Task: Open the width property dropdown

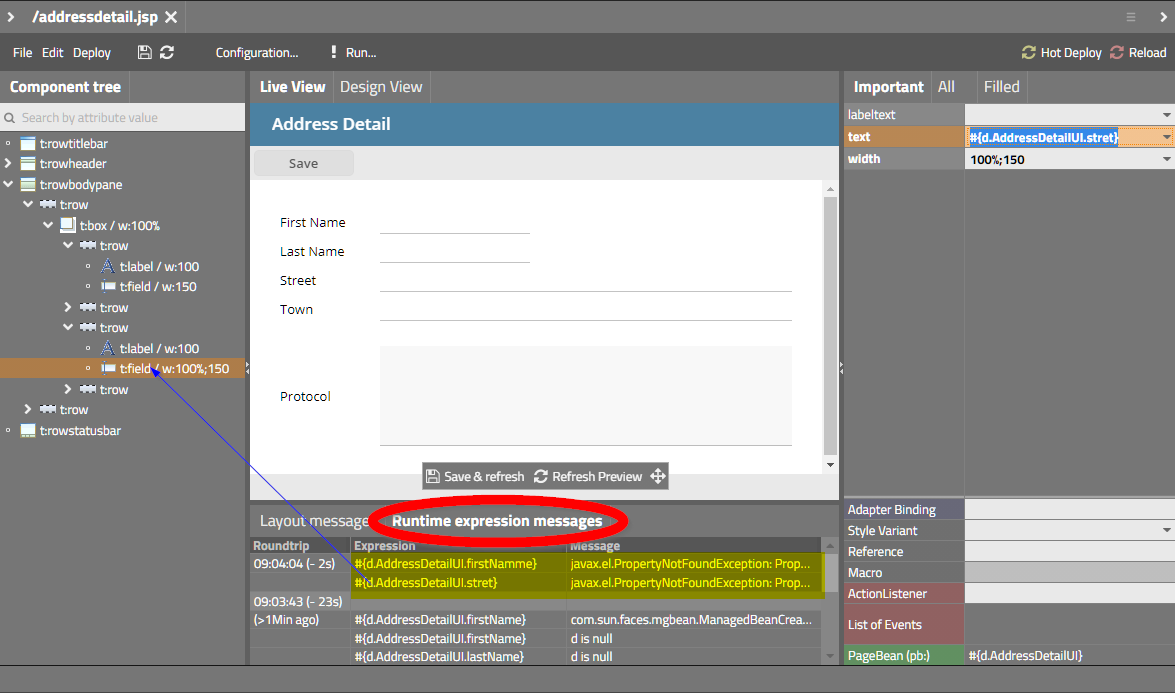Action: click(1166, 159)
